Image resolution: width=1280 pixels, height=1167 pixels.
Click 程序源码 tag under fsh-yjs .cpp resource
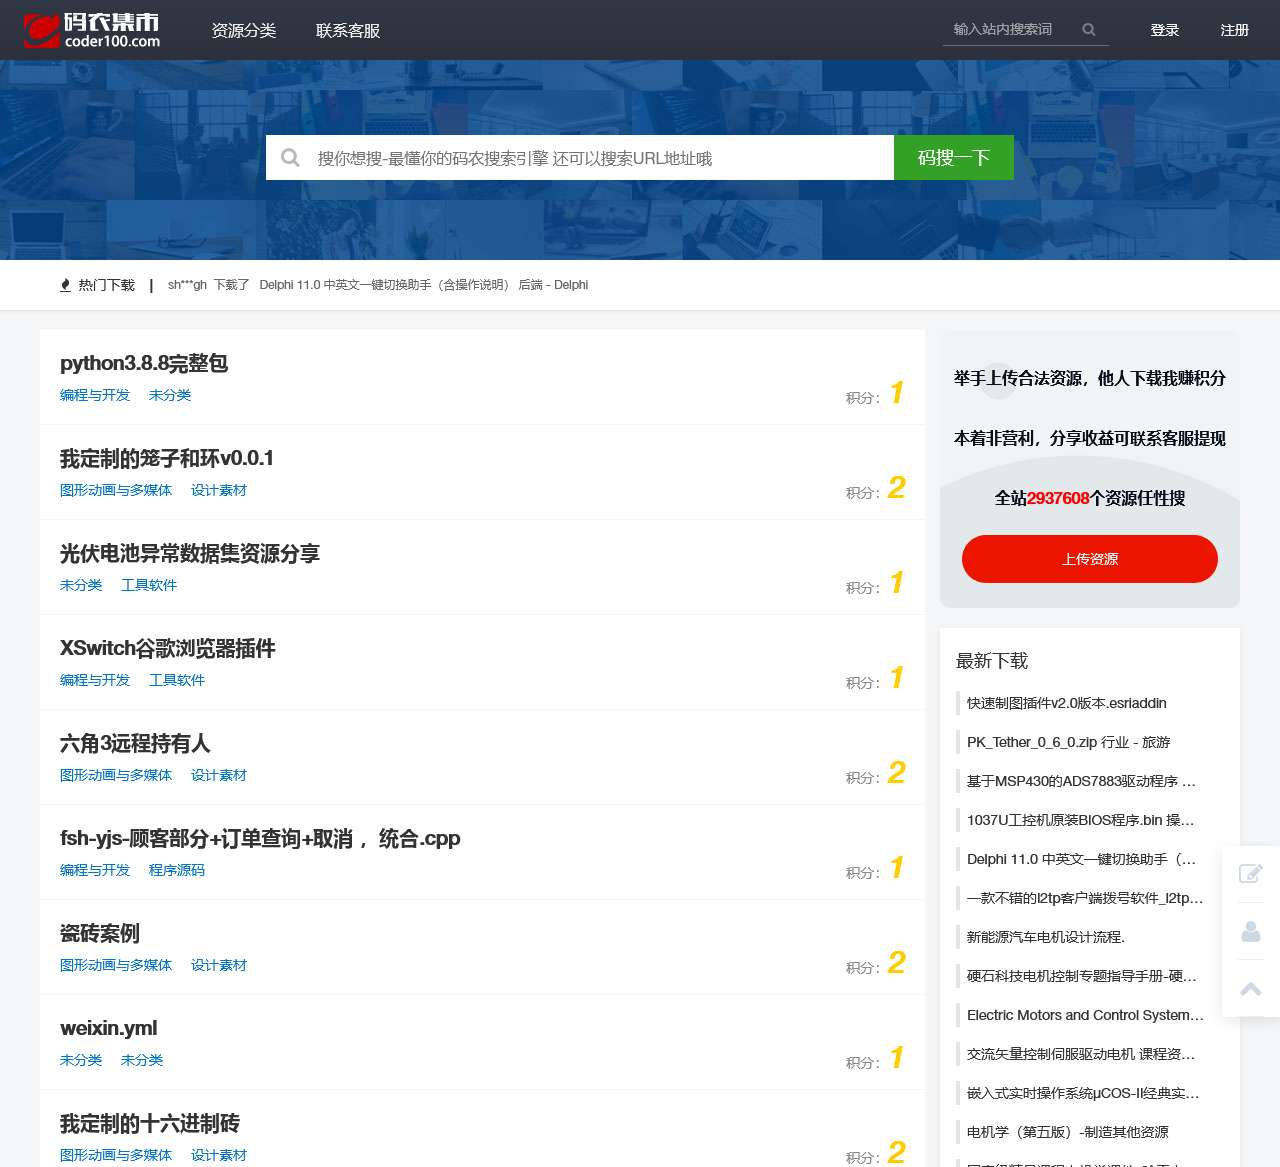[177, 870]
